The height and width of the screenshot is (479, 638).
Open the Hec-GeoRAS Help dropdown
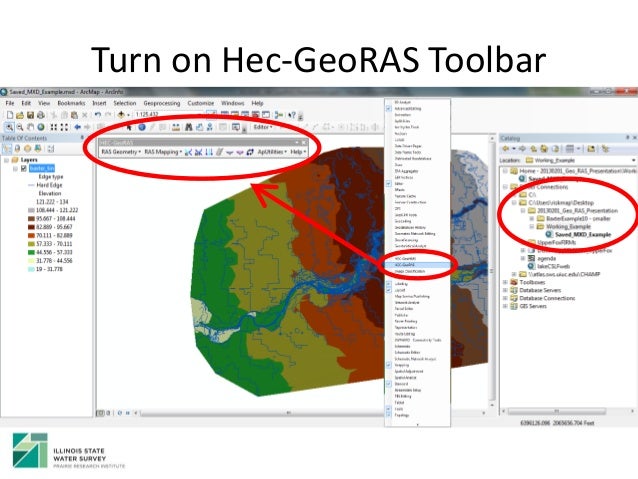point(298,152)
